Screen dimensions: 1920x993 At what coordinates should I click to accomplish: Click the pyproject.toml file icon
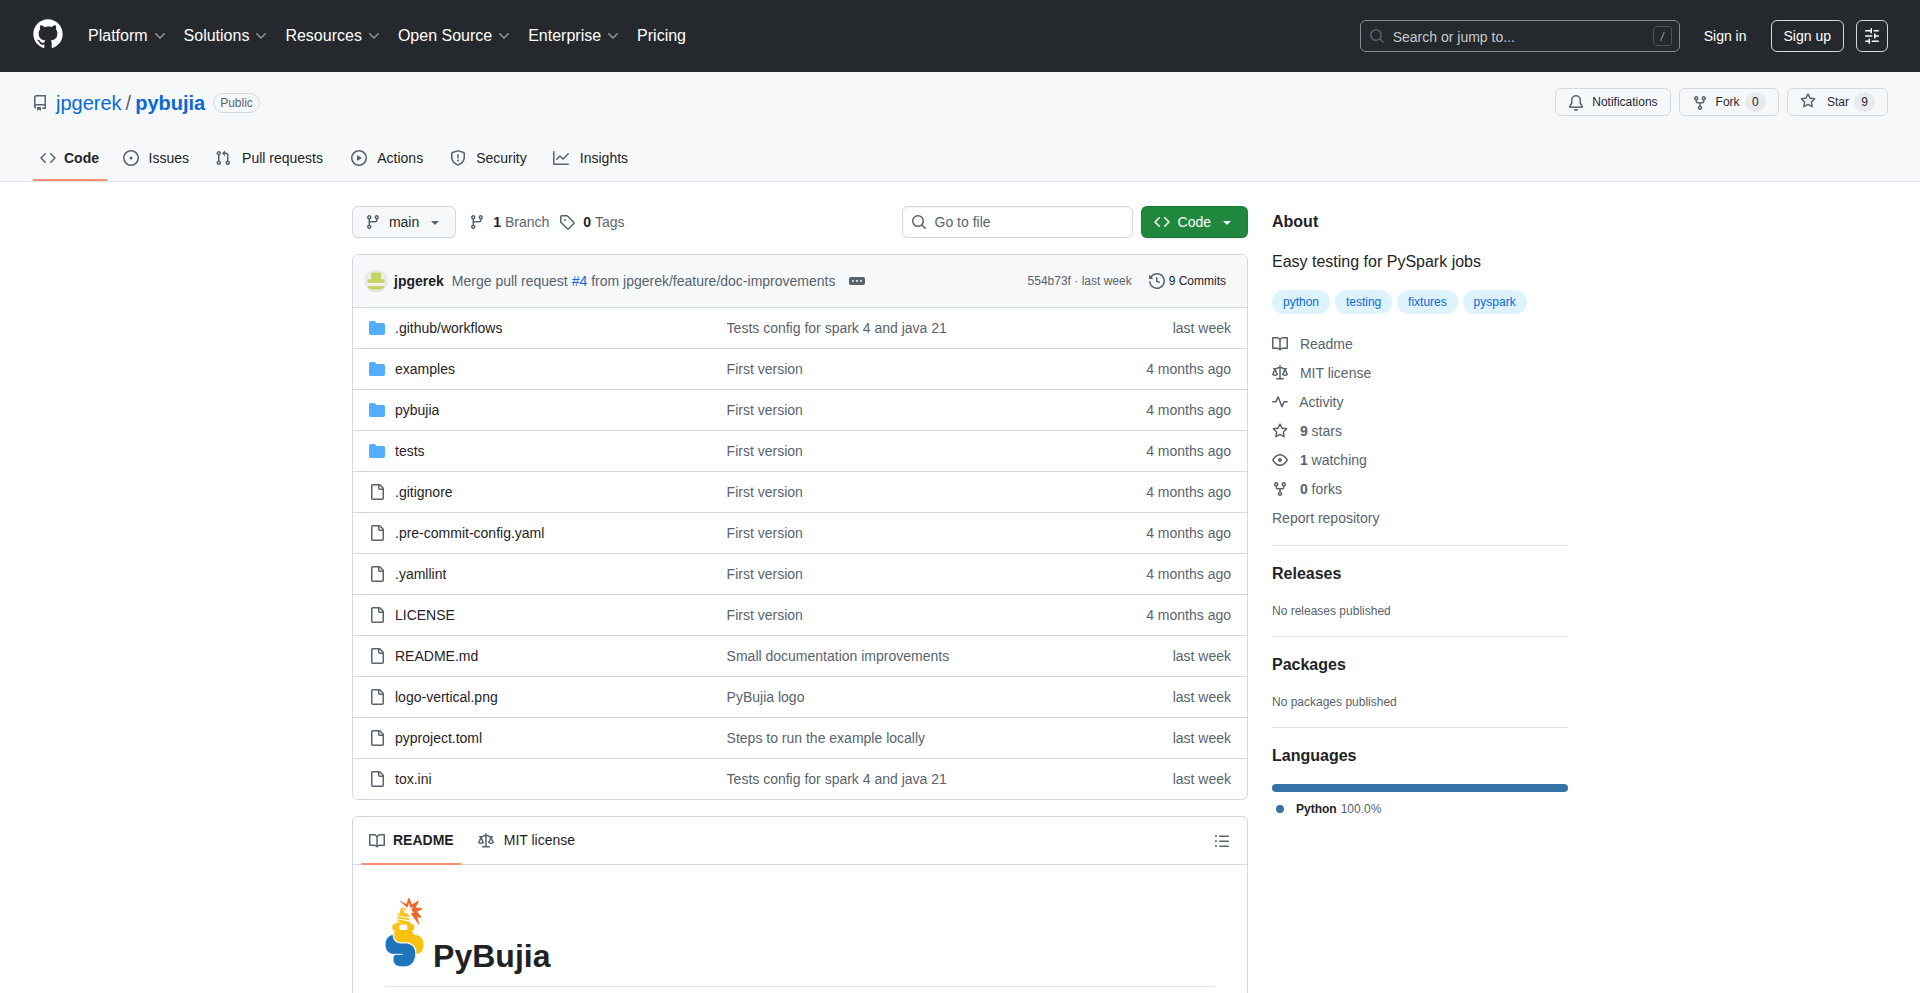[377, 738]
